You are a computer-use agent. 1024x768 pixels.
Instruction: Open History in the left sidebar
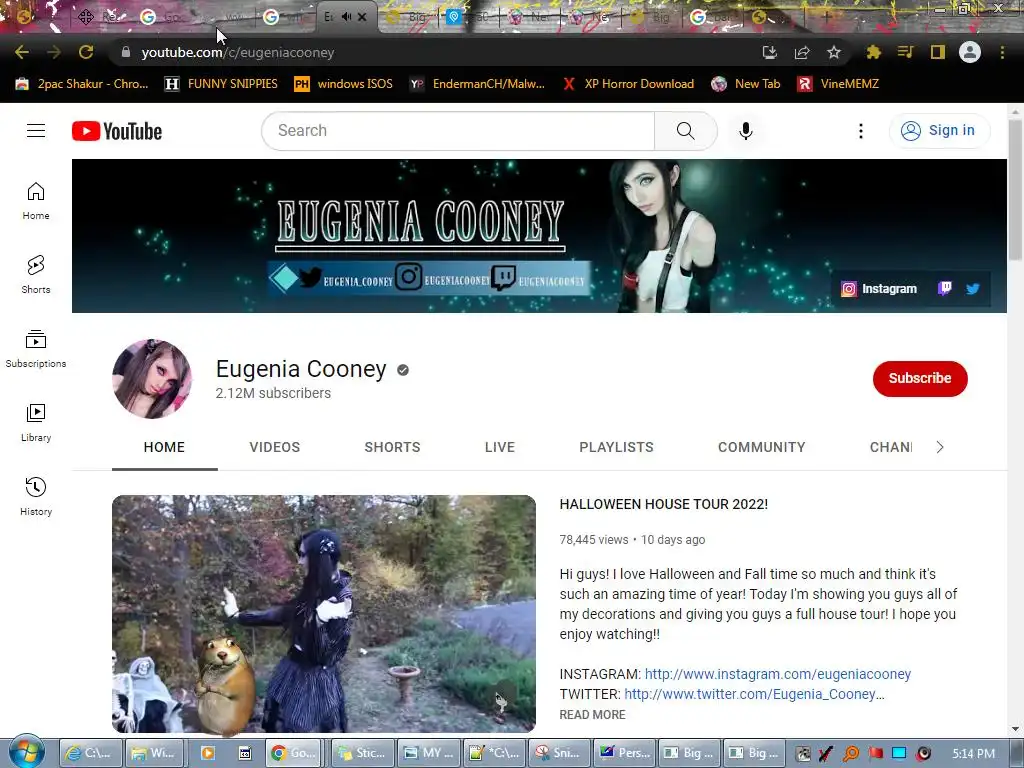[x=36, y=496]
